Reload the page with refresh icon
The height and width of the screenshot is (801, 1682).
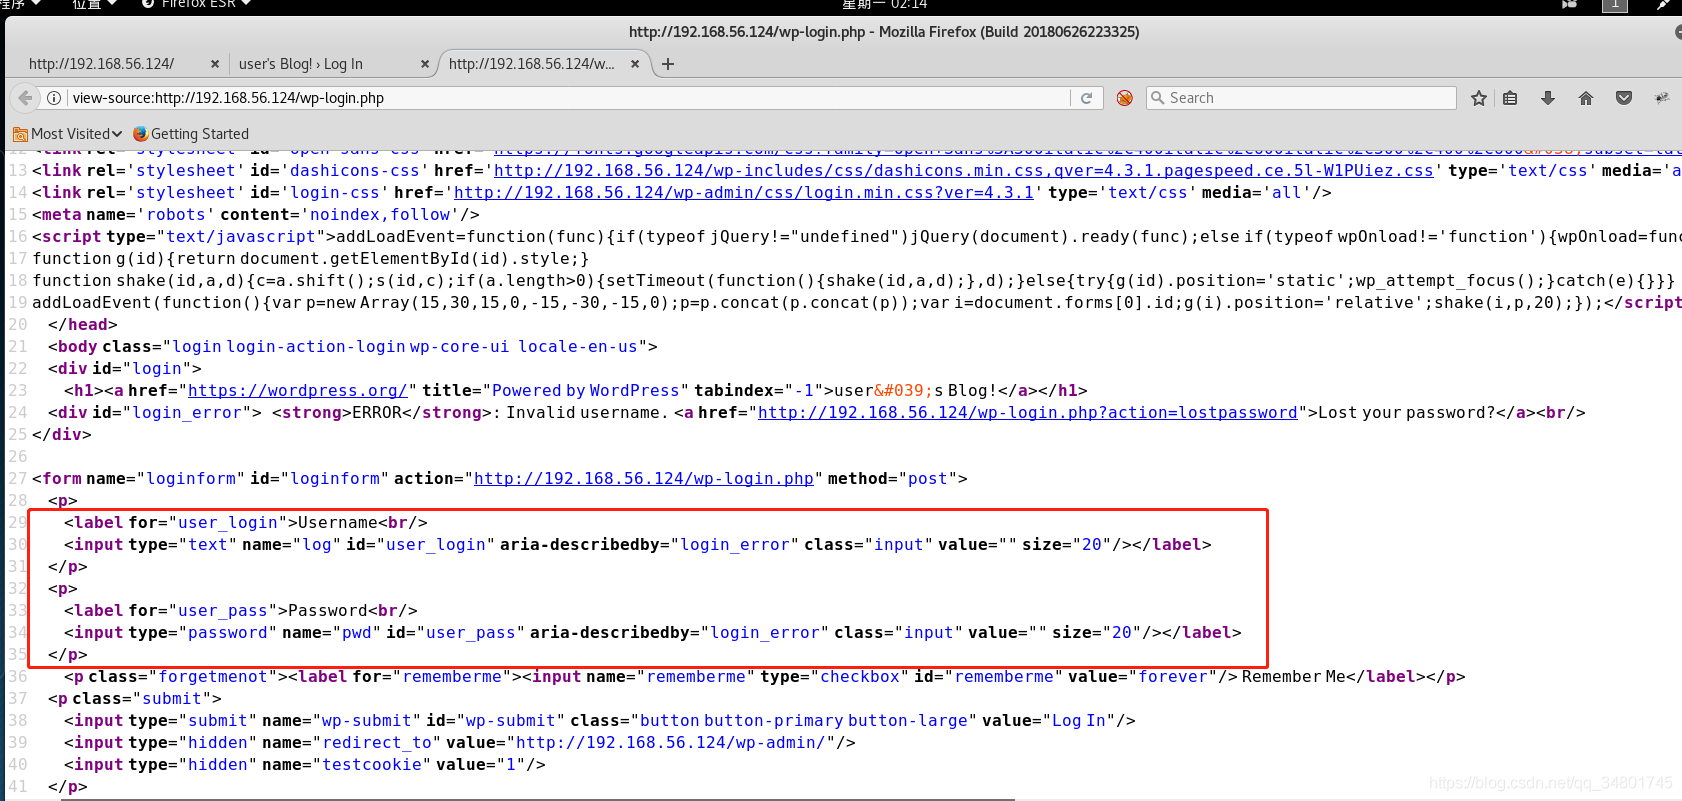(x=1086, y=98)
